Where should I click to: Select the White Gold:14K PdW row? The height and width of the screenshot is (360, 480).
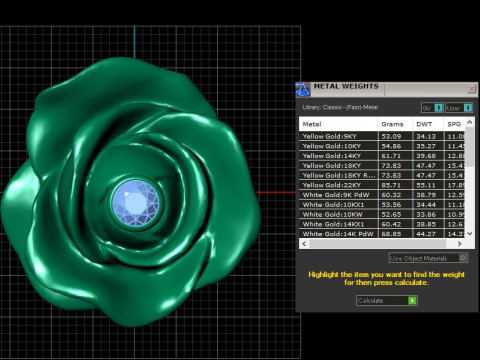click(382, 234)
